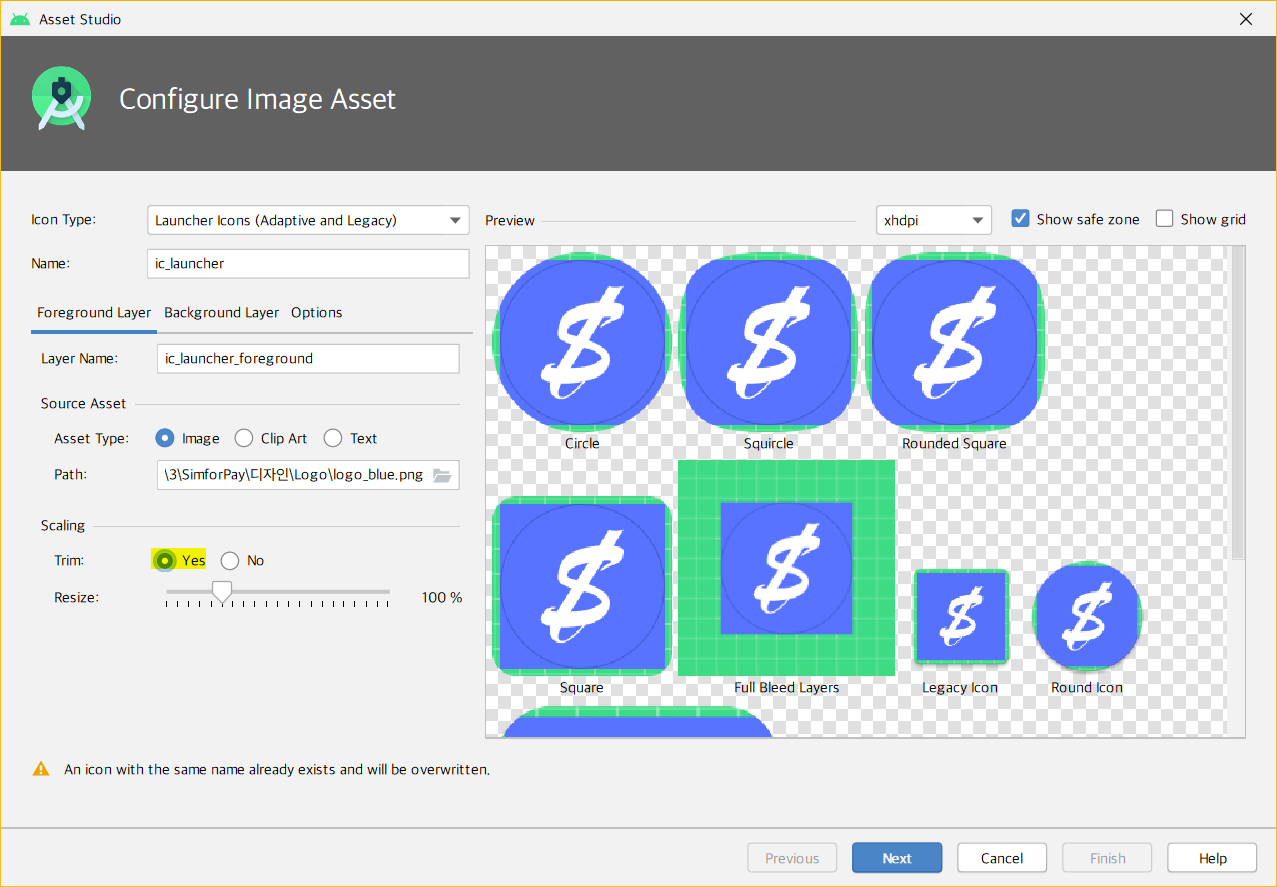Image resolution: width=1277 pixels, height=887 pixels.
Task: Click the Preview label
Action: (510, 220)
